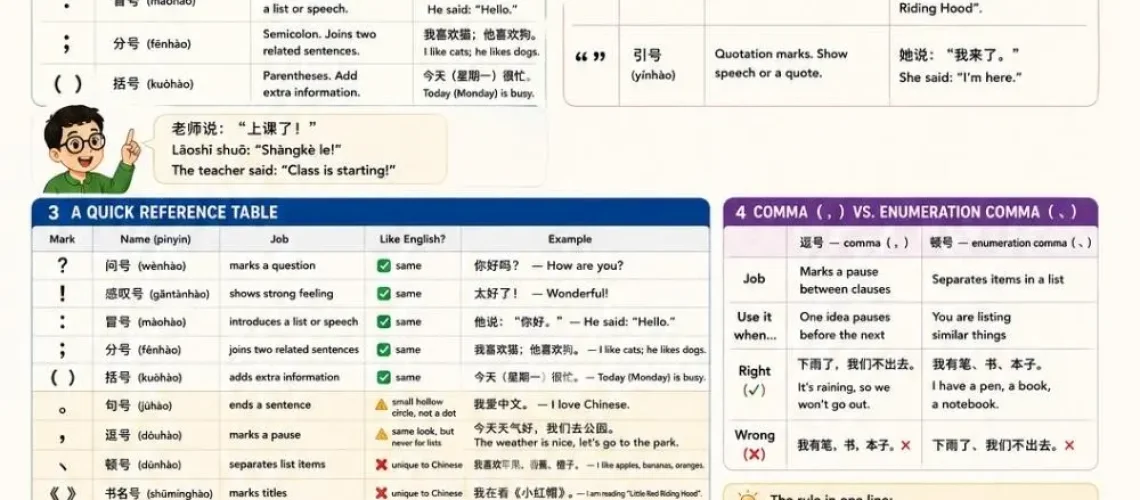Click the red X in the 书名号 'marks titles' row
This screenshot has height=500, width=1140.
381,493
